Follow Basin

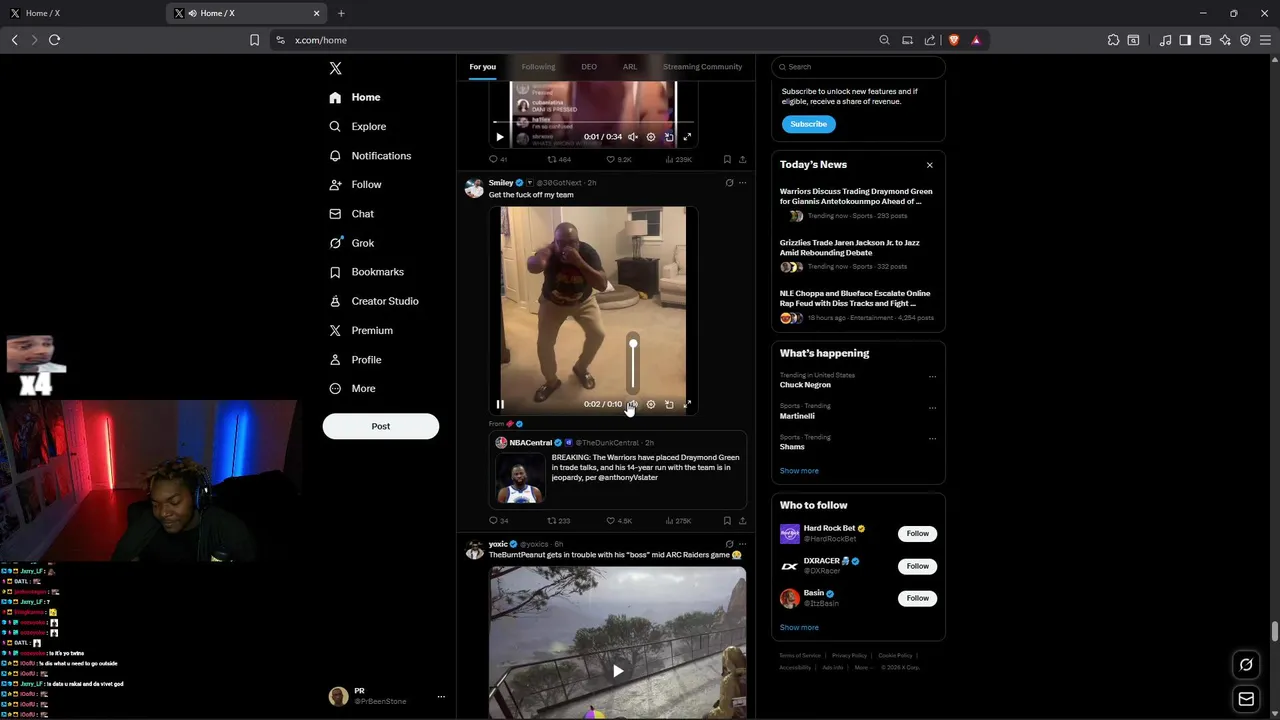917,598
